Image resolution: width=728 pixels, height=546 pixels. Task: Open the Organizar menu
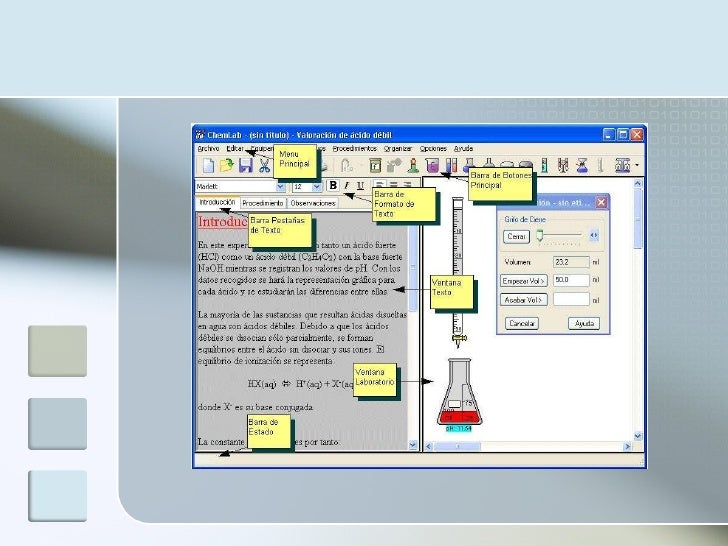pyautogui.click(x=398, y=149)
